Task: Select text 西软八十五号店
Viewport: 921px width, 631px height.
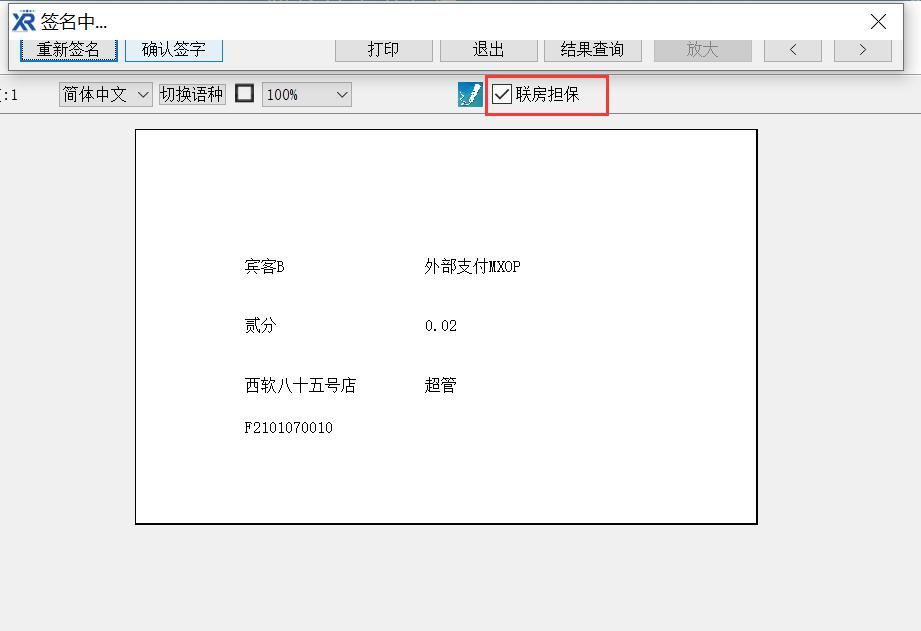Action: (x=300, y=385)
